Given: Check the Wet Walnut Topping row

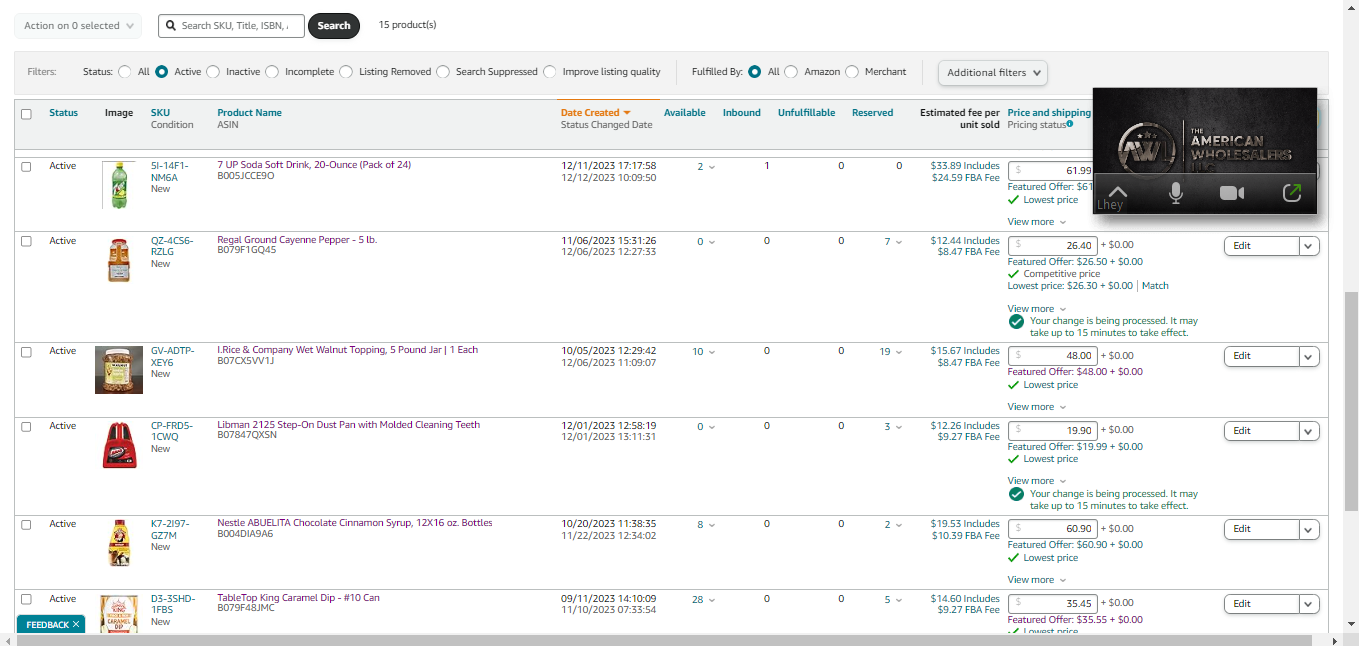Looking at the screenshot, I should 27,352.
